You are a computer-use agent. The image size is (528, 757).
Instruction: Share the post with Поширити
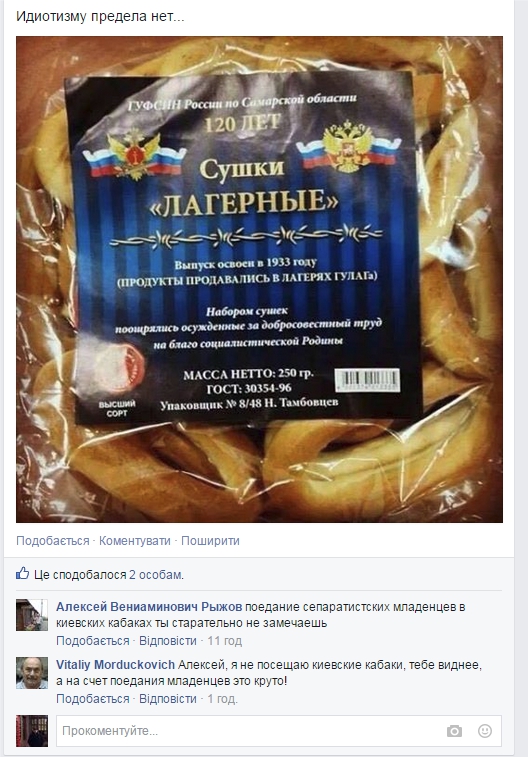pos(210,541)
